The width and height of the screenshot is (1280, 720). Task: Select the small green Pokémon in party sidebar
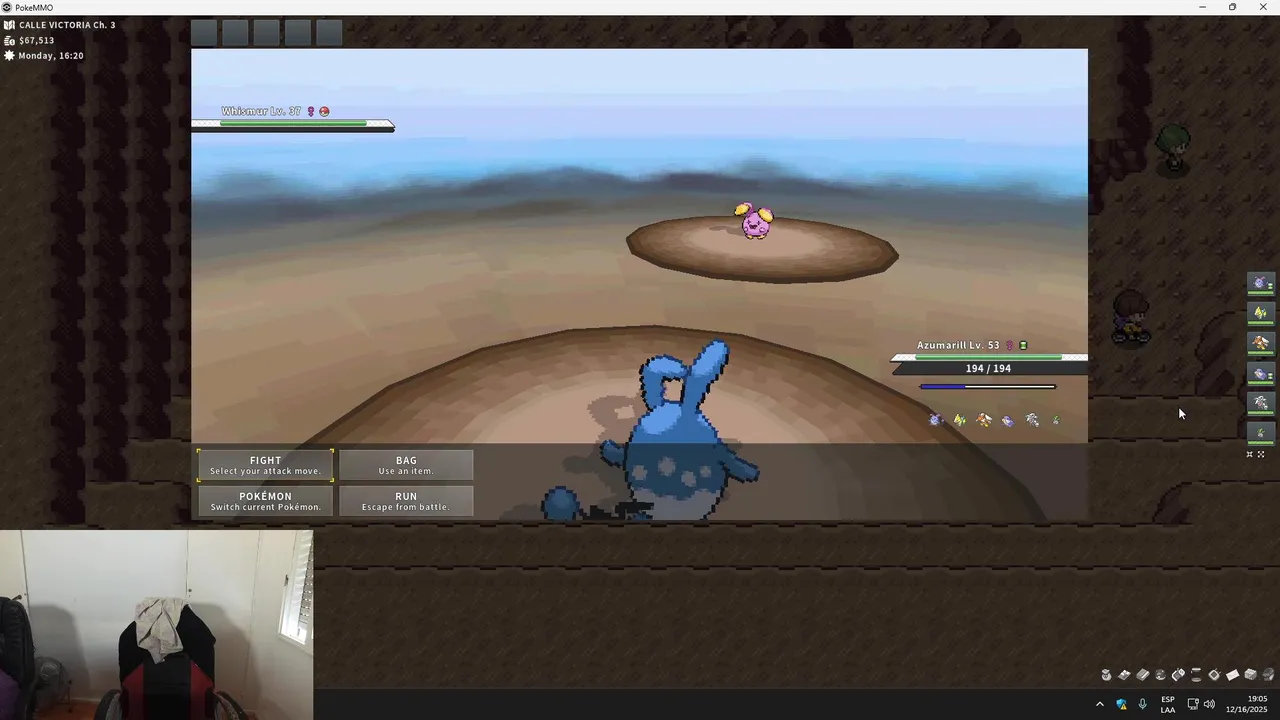[1260, 433]
